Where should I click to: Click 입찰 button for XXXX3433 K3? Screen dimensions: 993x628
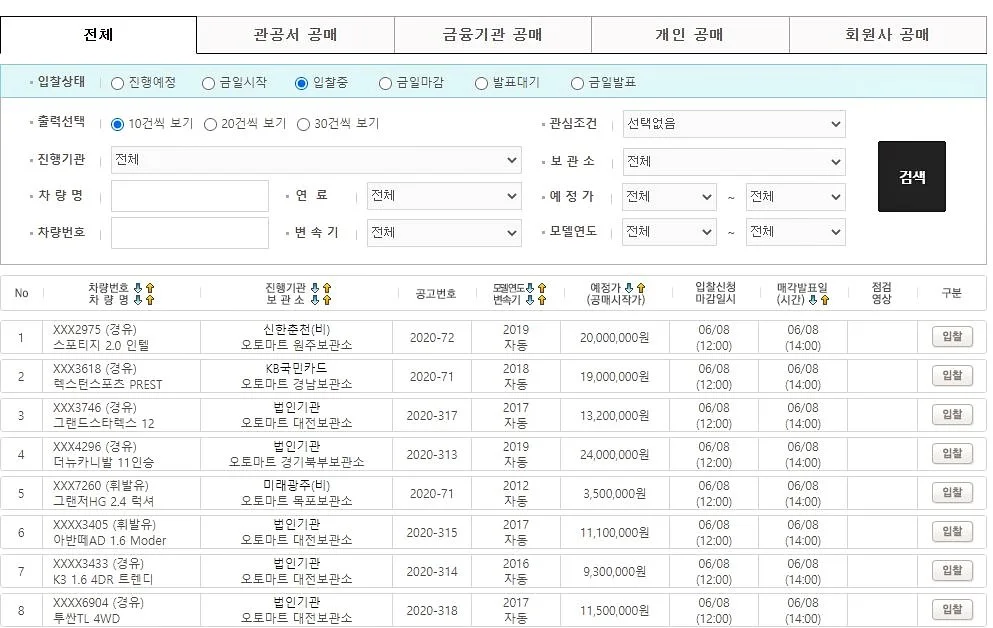[x=952, y=571]
